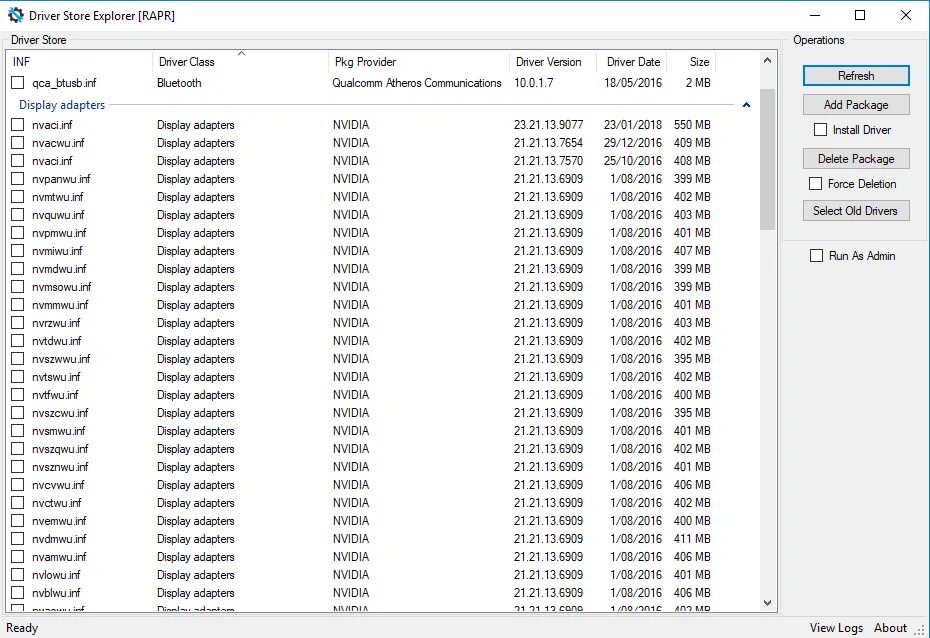930x638 pixels.
Task: Select the nvamwu.inf file name
Action: (x=59, y=557)
